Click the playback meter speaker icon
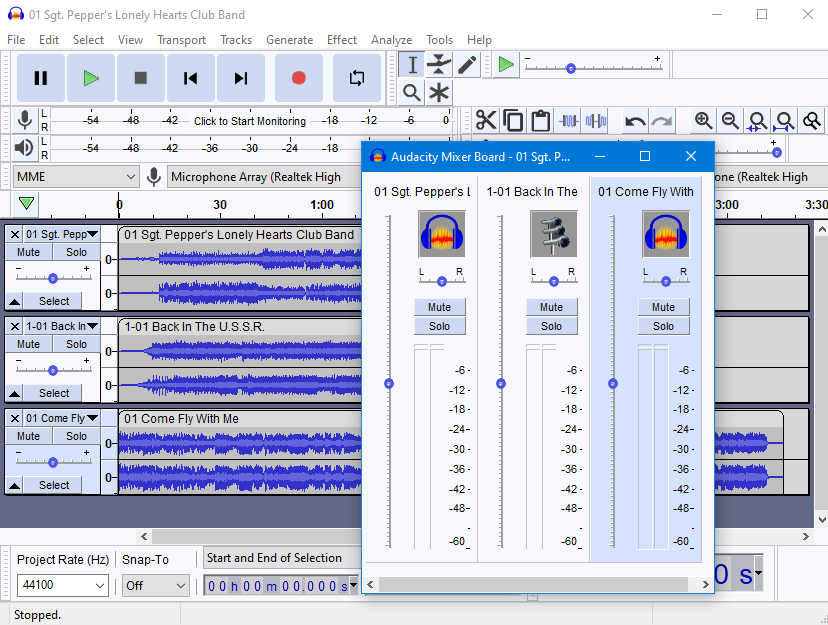828x625 pixels. click(24, 147)
